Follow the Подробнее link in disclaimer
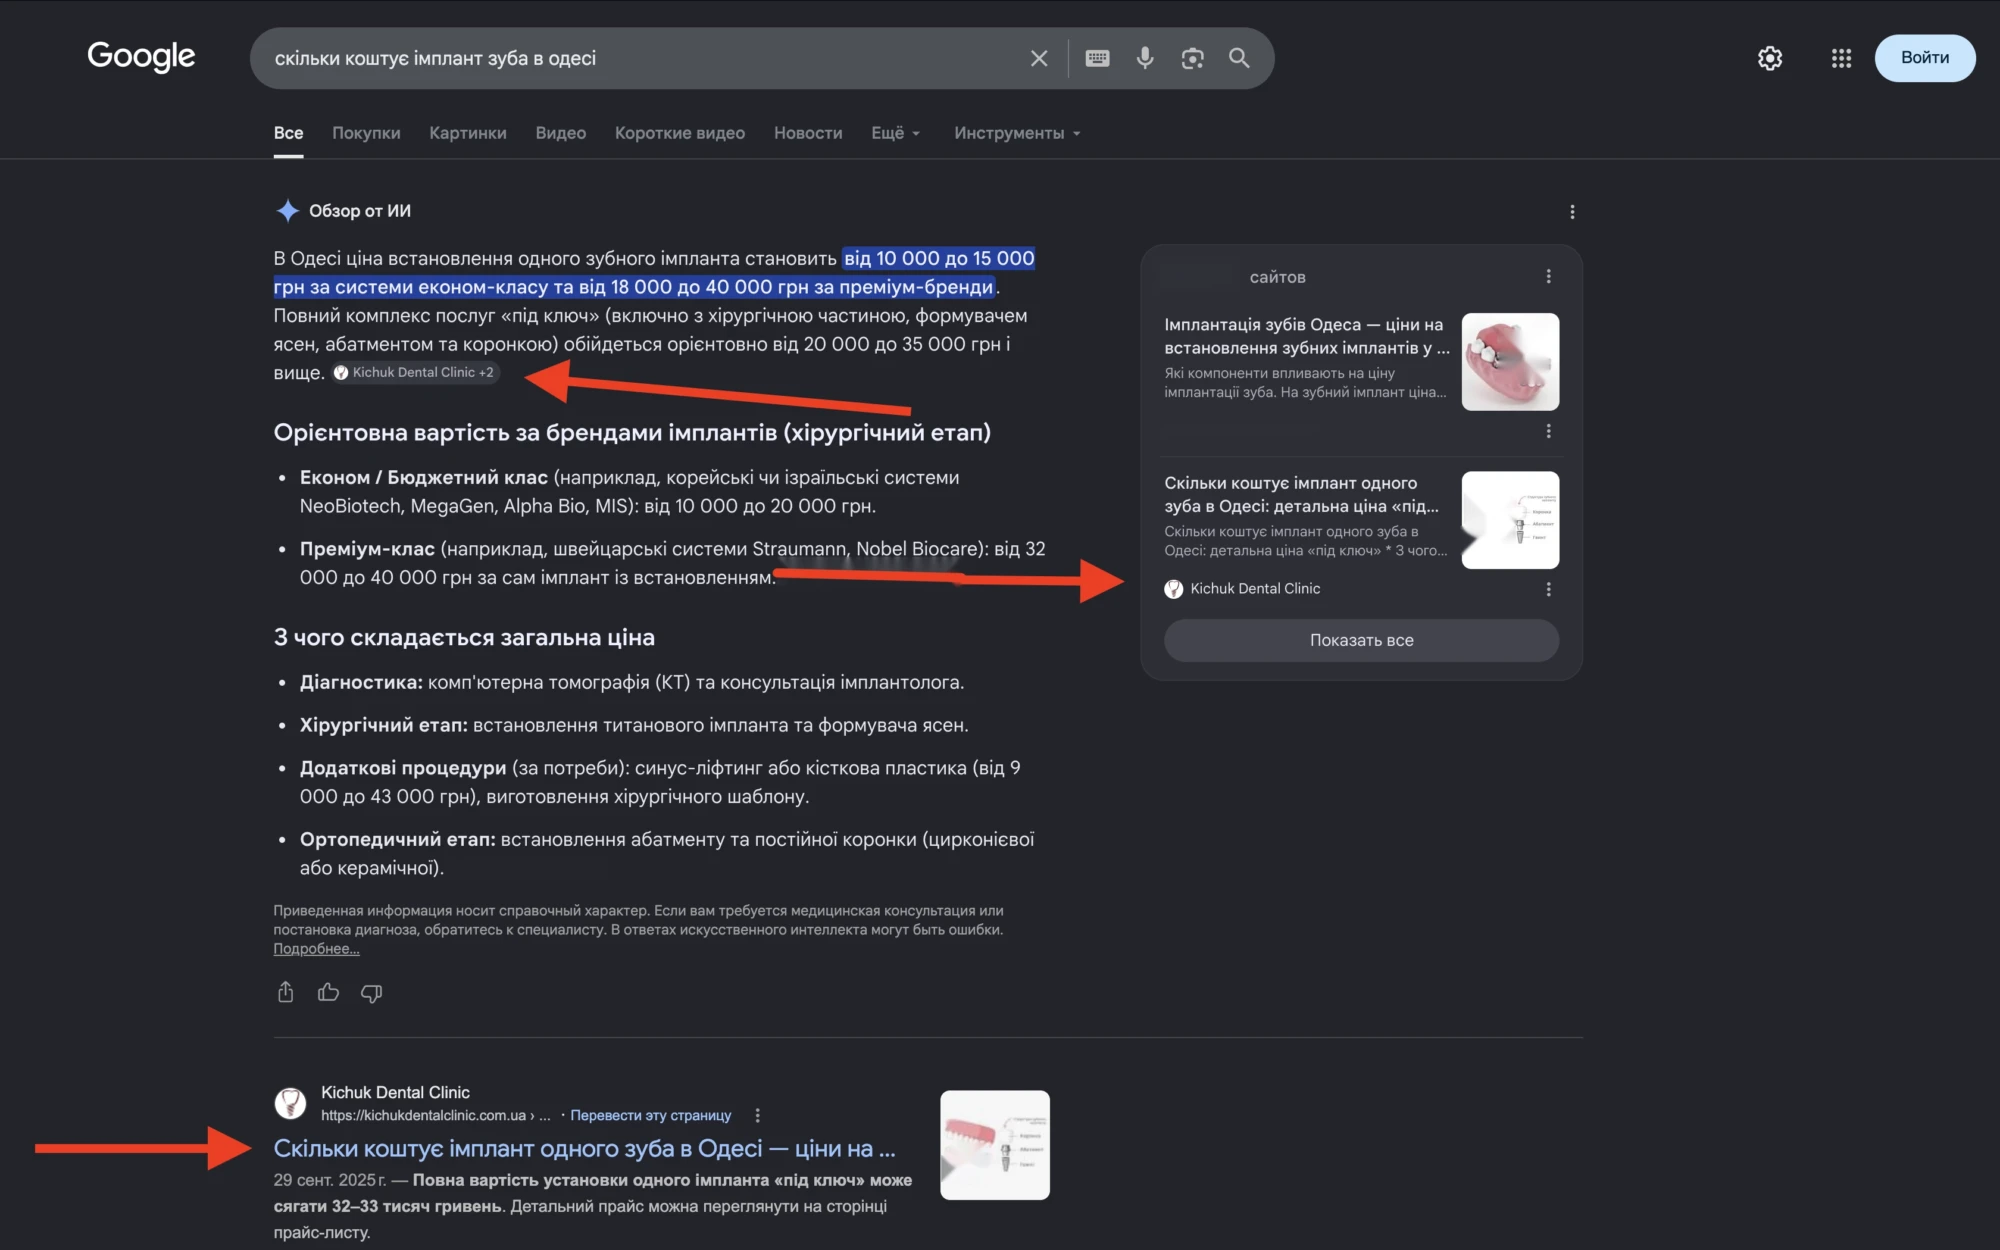The height and width of the screenshot is (1250, 2000). click(x=316, y=949)
